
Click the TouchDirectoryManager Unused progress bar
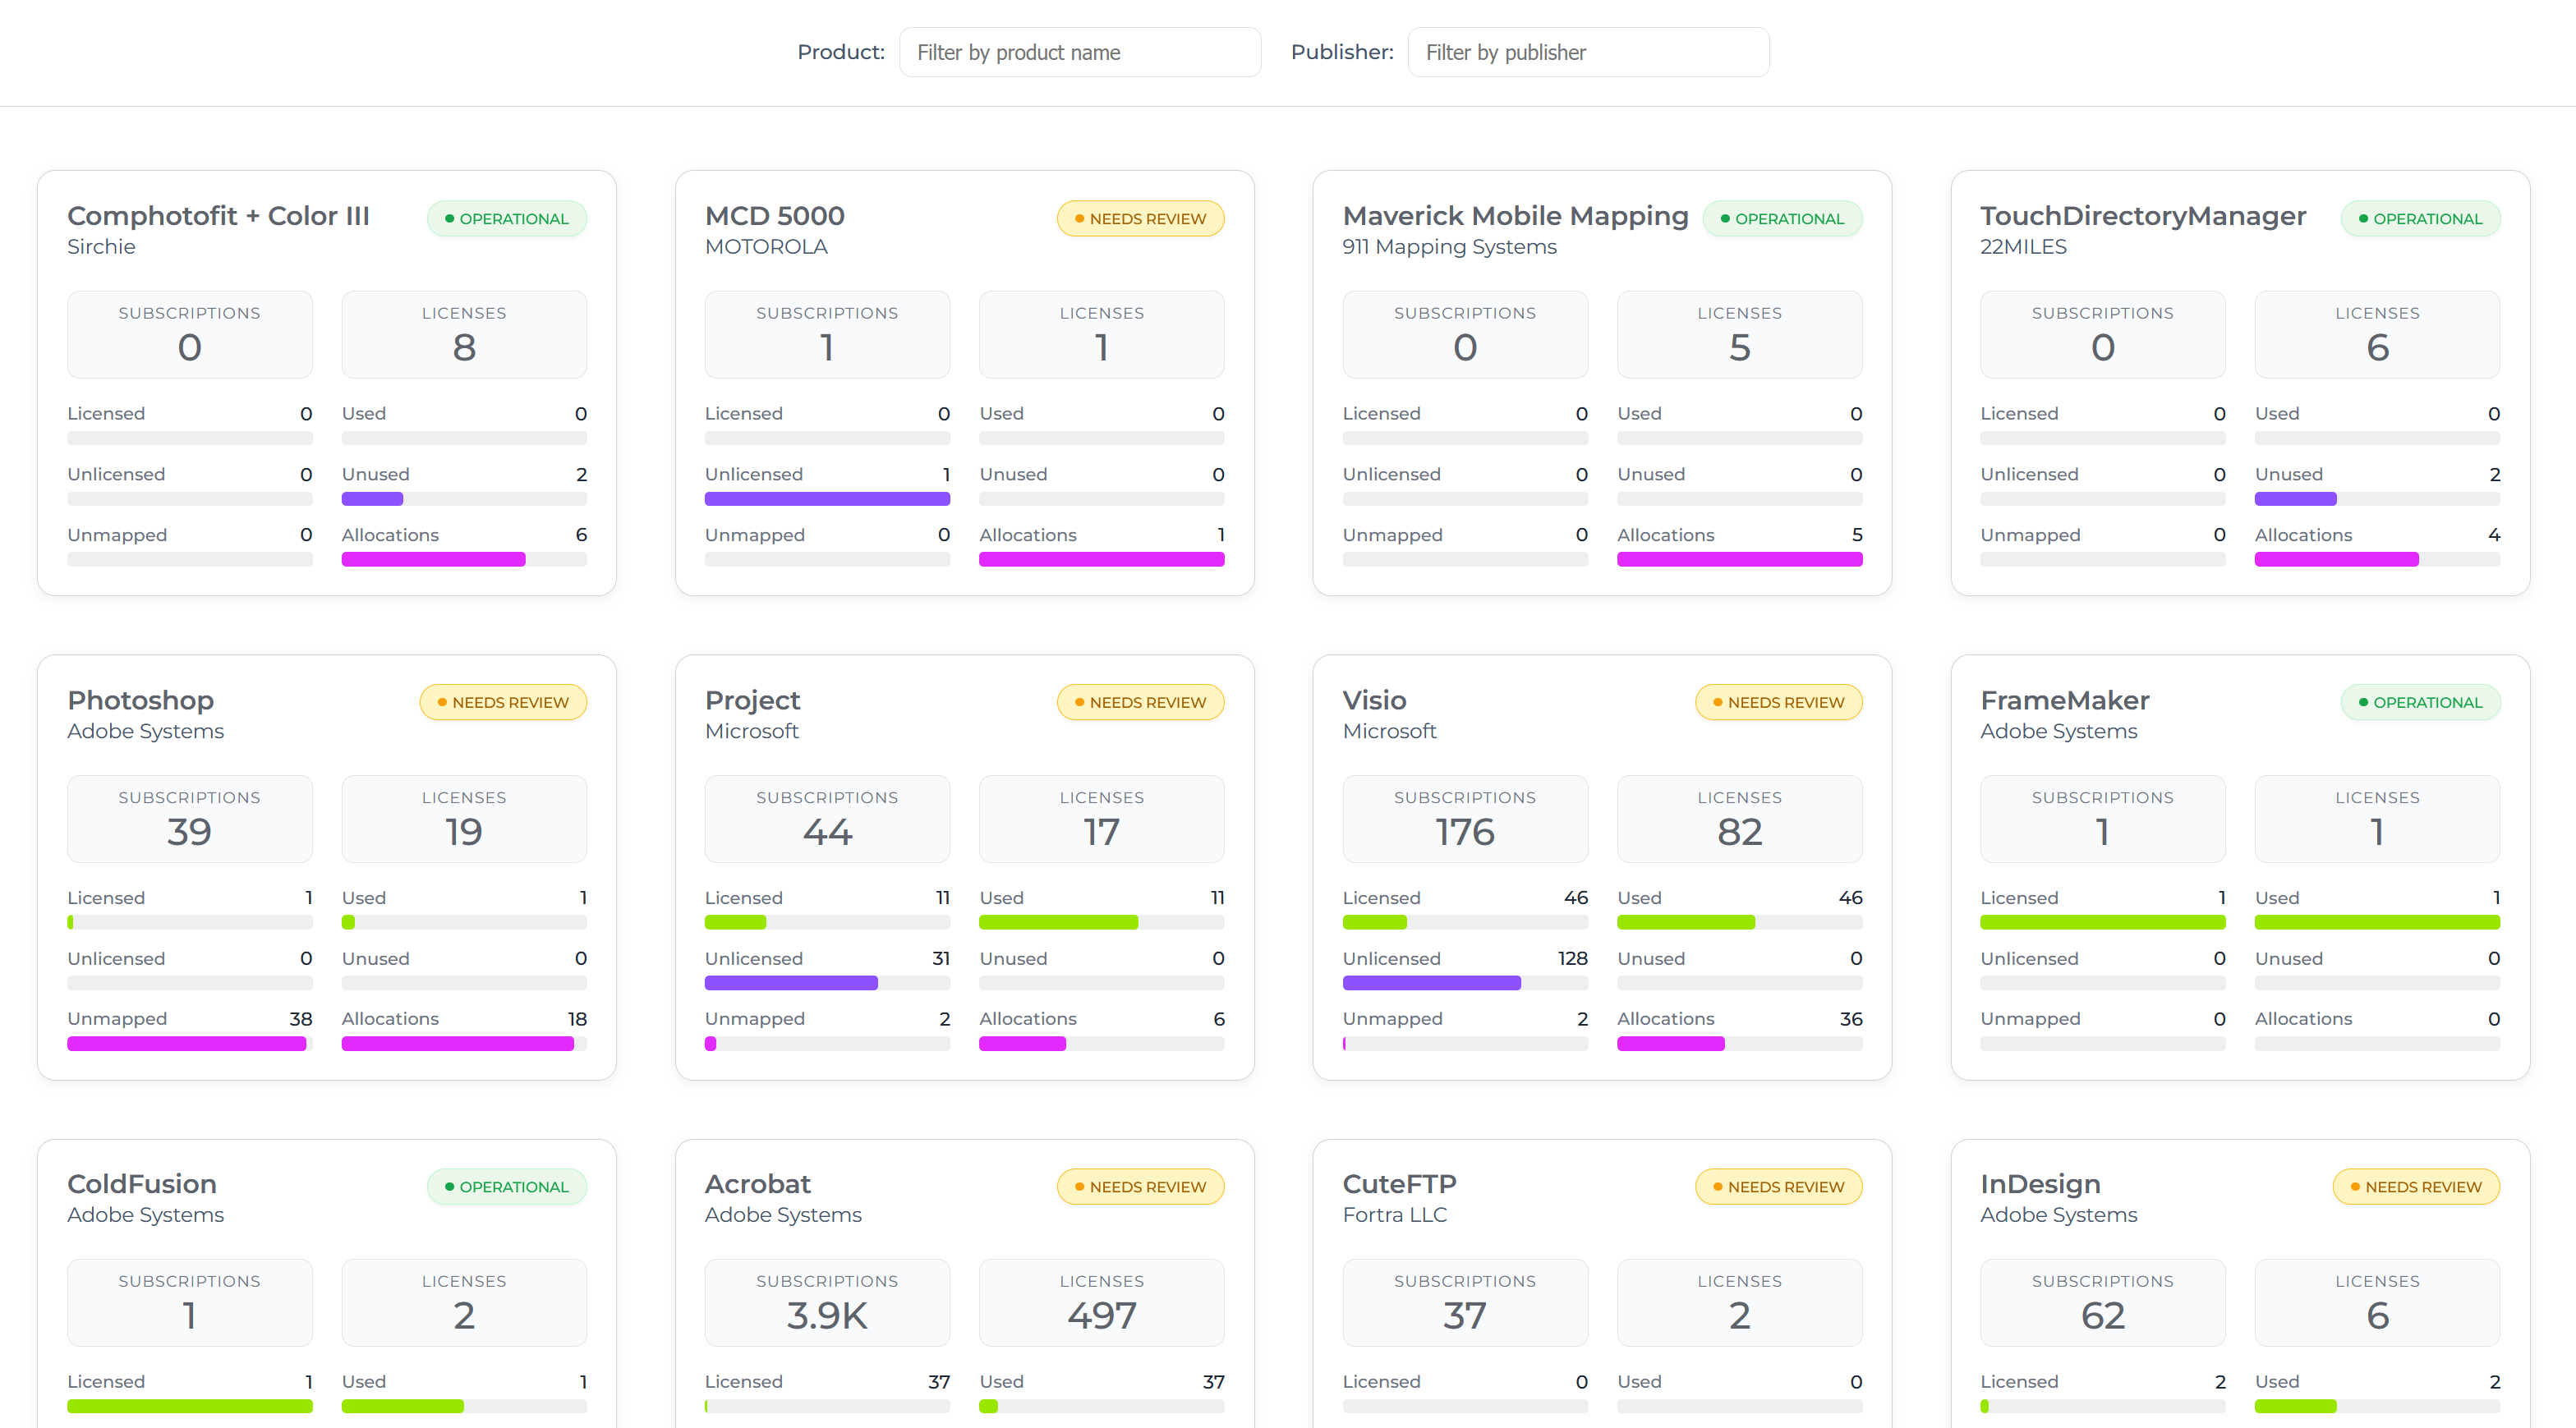click(2376, 499)
